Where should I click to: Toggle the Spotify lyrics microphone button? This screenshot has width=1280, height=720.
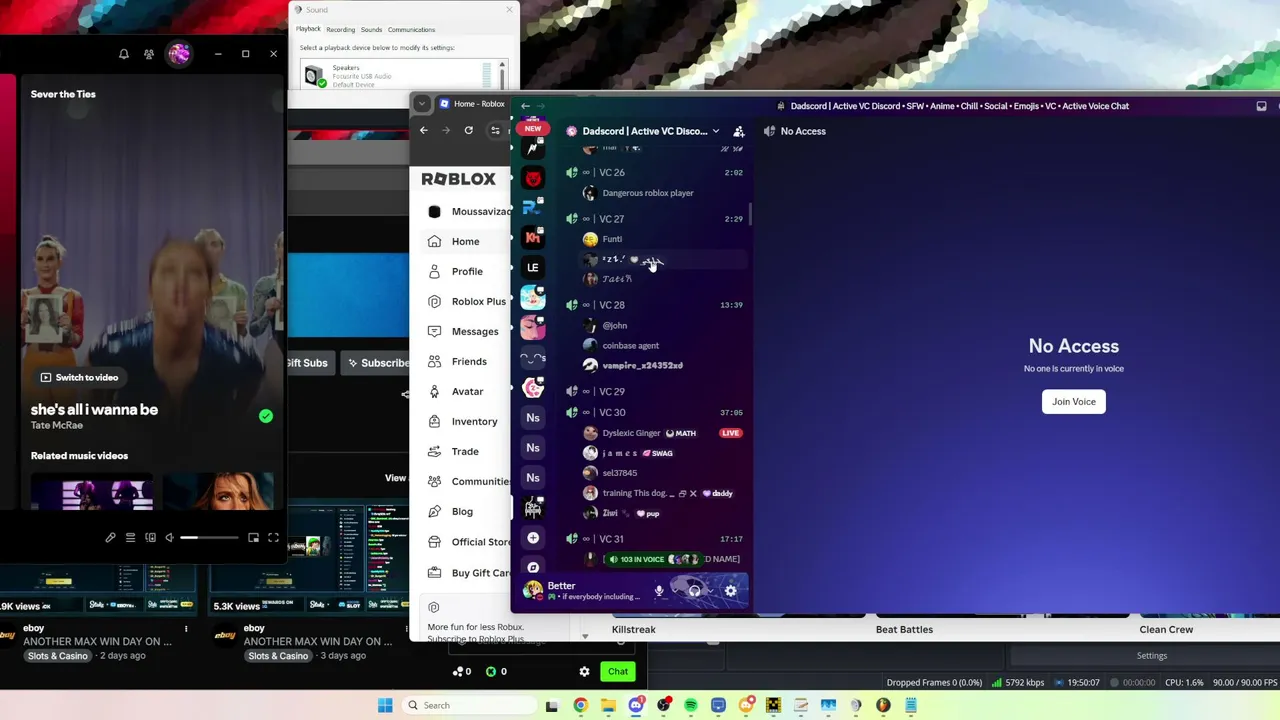point(110,538)
